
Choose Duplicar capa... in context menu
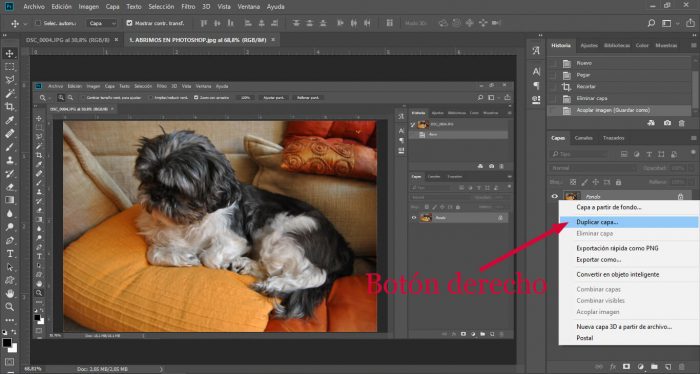tap(628, 222)
